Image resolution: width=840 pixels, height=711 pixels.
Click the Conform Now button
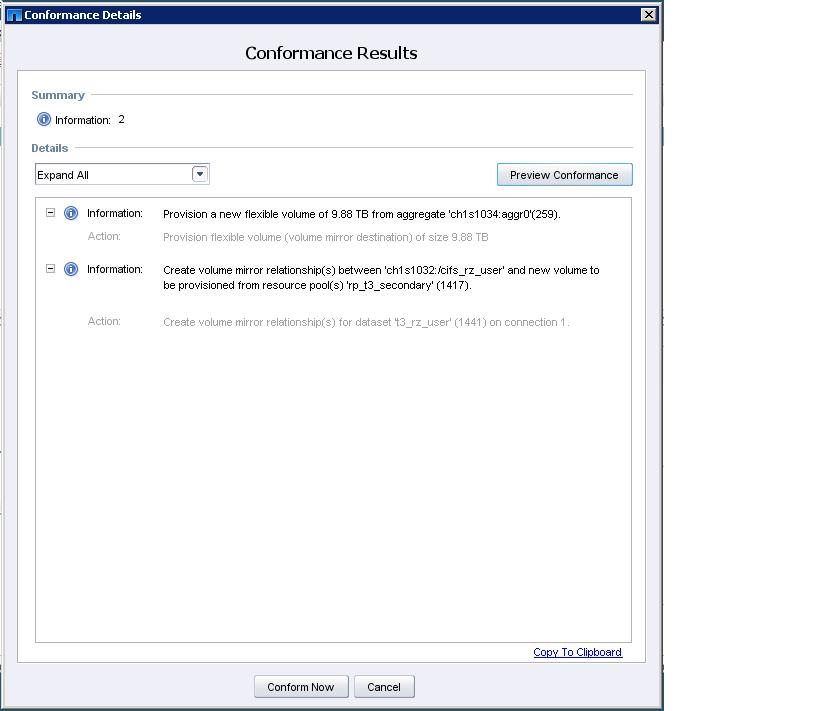(x=301, y=687)
